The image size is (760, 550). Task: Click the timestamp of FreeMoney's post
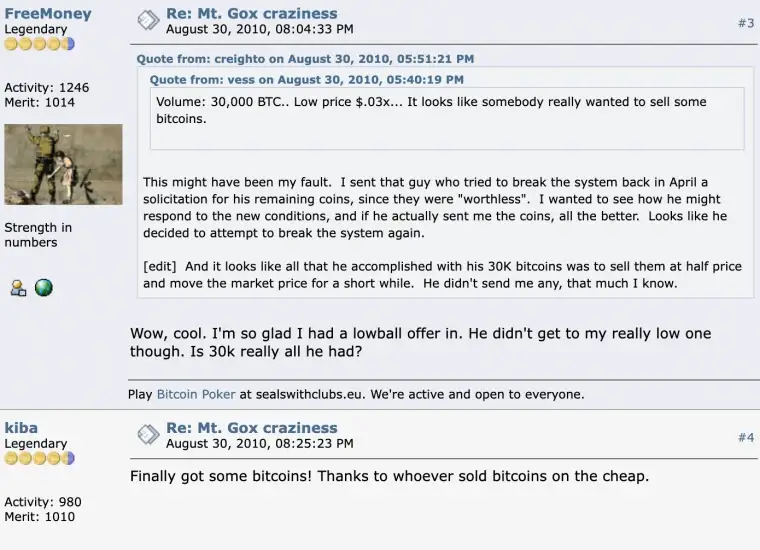(259, 30)
